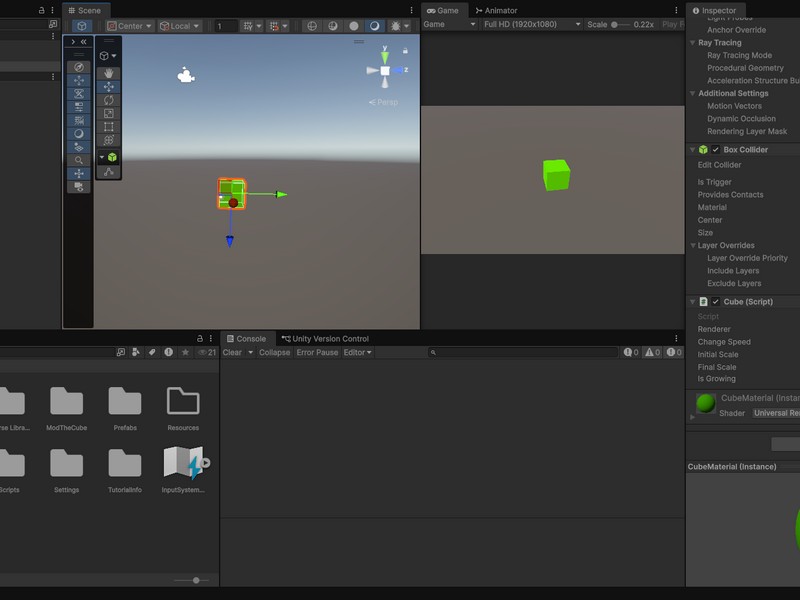
Task: Select the Rotate tool
Action: pos(109,100)
